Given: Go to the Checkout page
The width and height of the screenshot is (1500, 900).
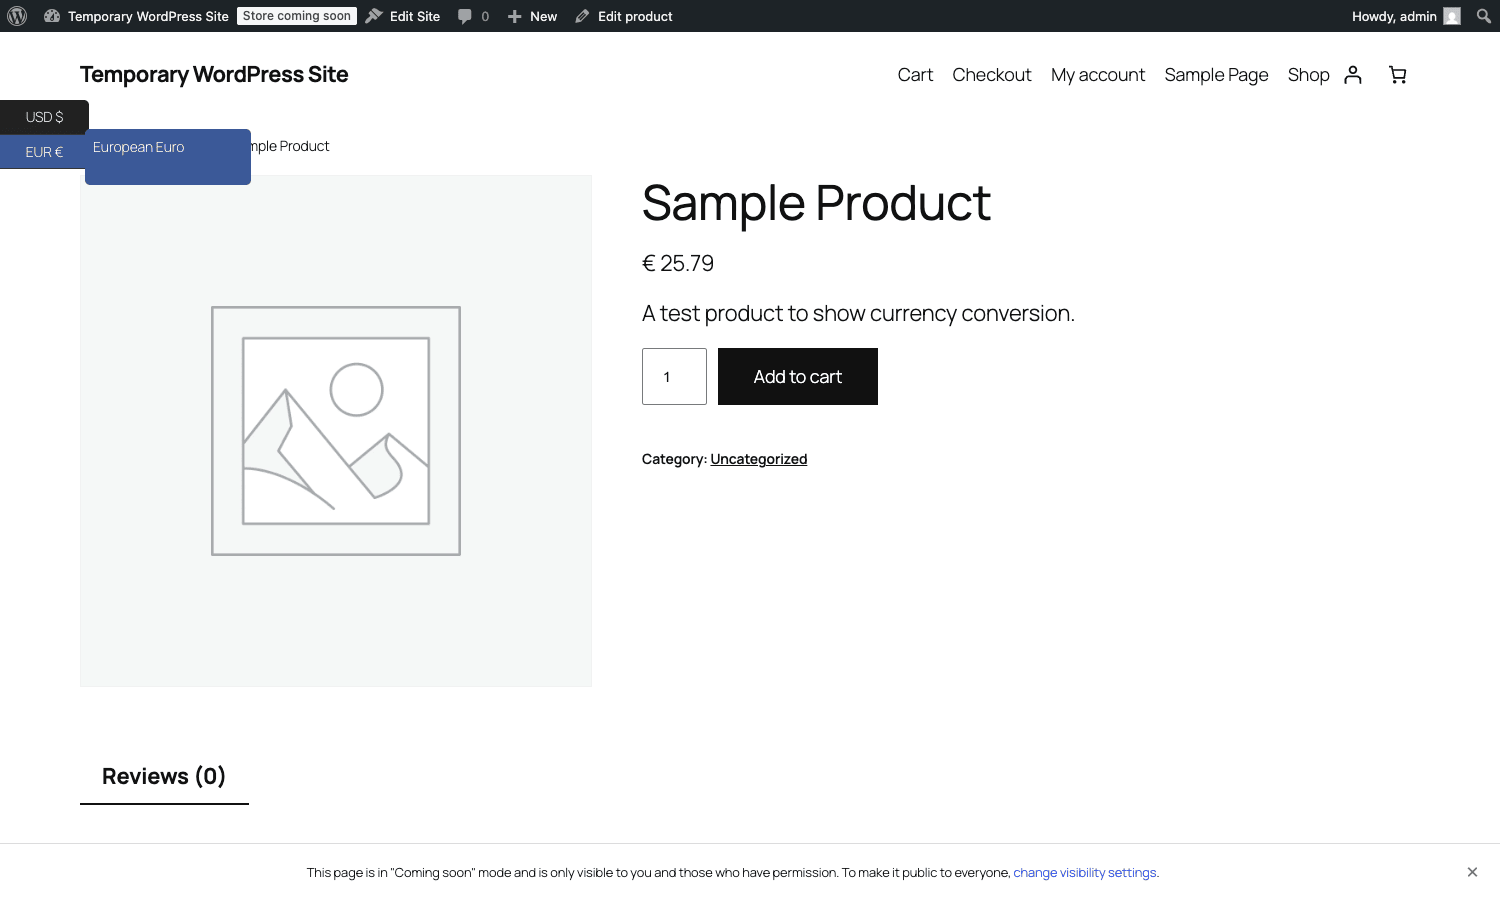Looking at the screenshot, I should point(992,75).
